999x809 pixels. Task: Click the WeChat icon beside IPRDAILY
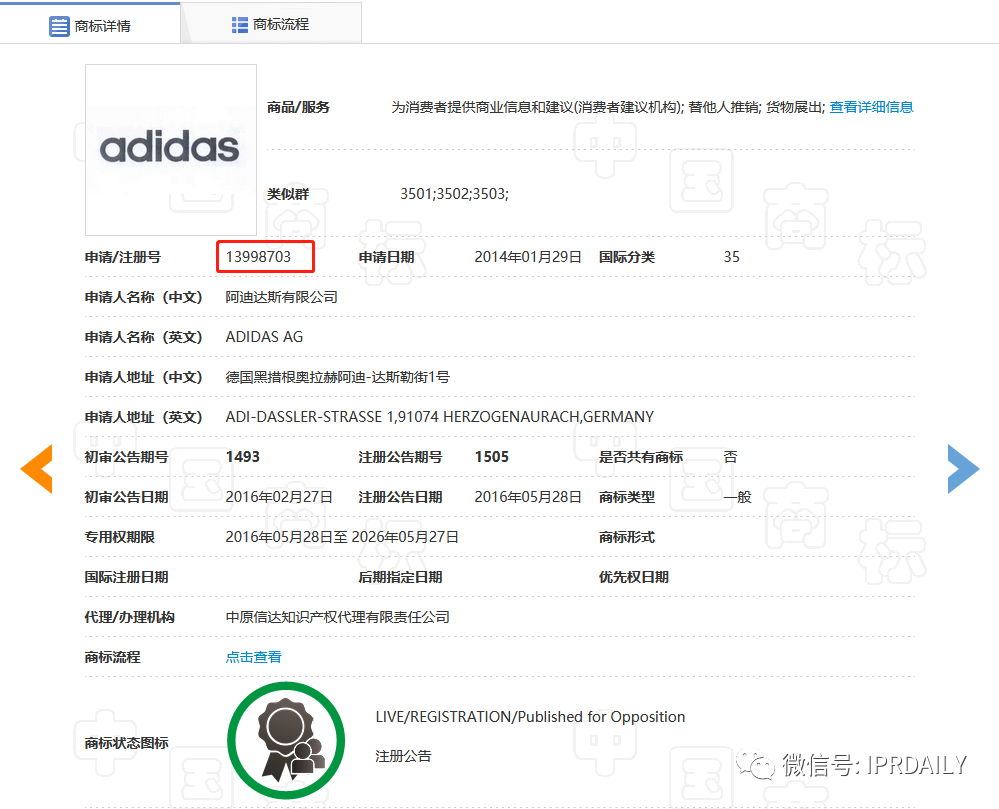coord(756,765)
